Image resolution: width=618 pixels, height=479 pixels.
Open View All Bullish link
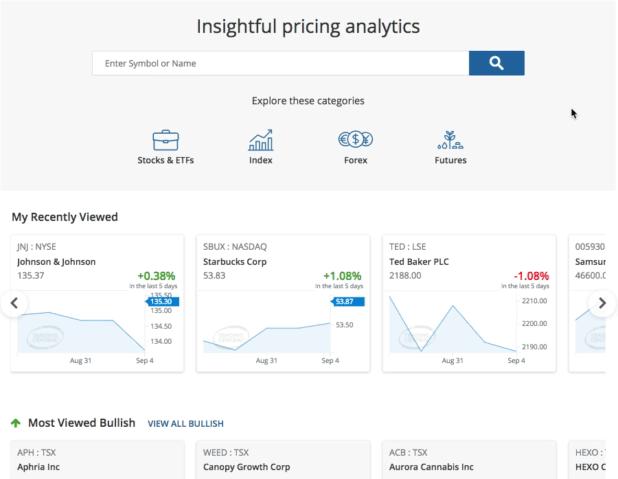tap(186, 424)
